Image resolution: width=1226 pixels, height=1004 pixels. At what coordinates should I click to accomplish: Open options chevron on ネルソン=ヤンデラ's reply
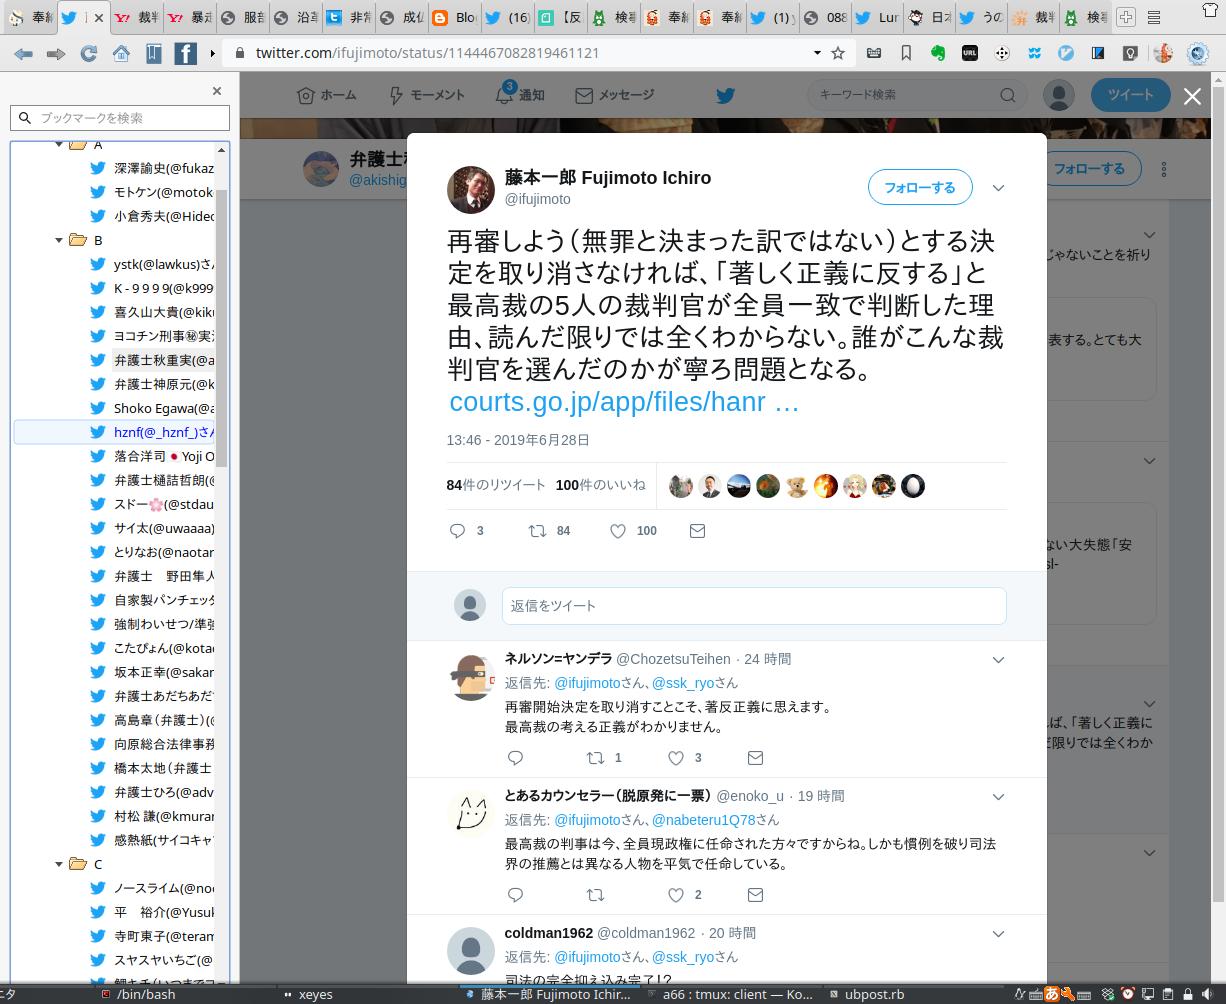pyautogui.click(x=998, y=660)
